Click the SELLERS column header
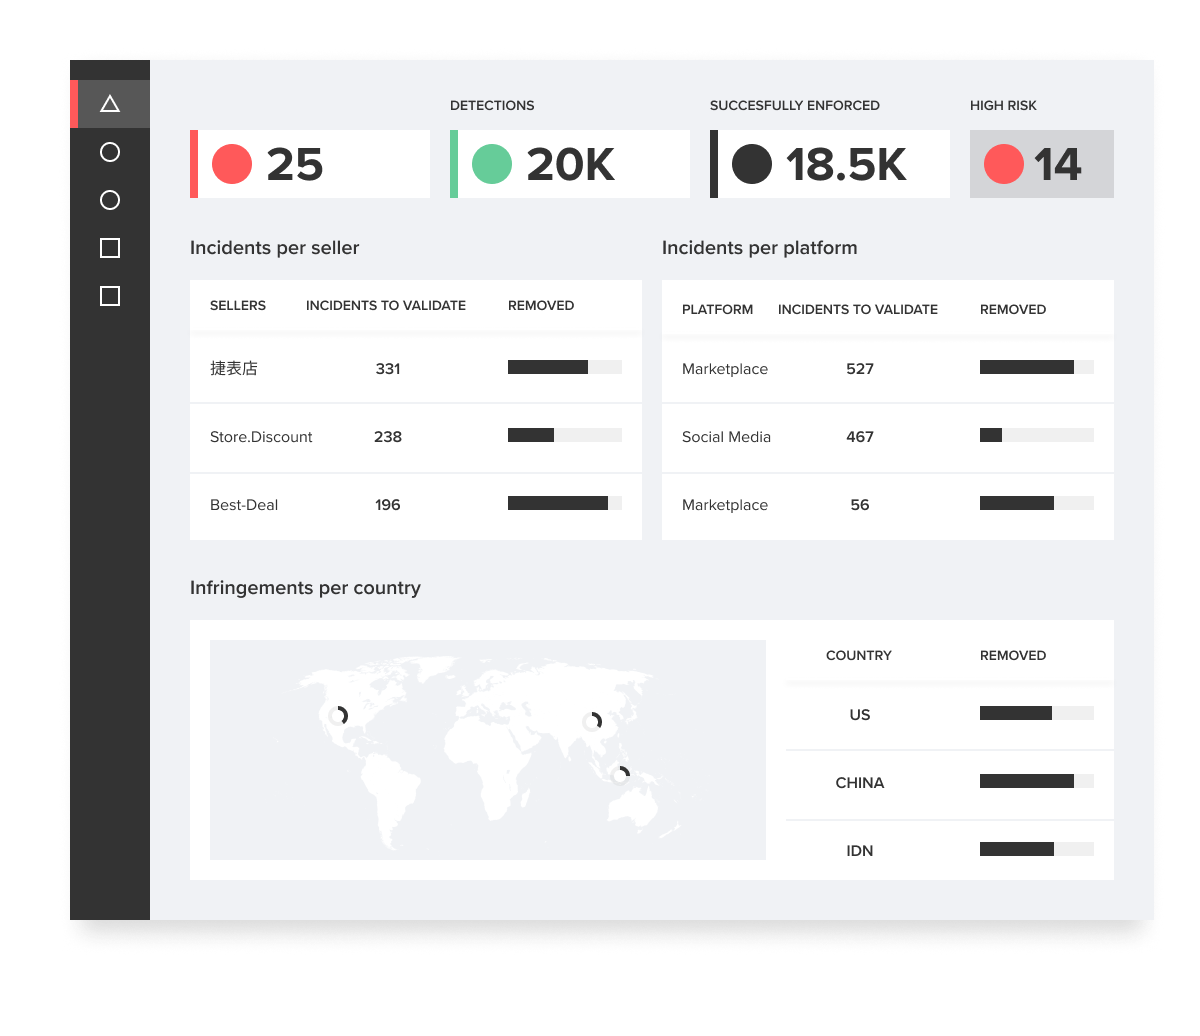1200x1036 pixels. [238, 305]
